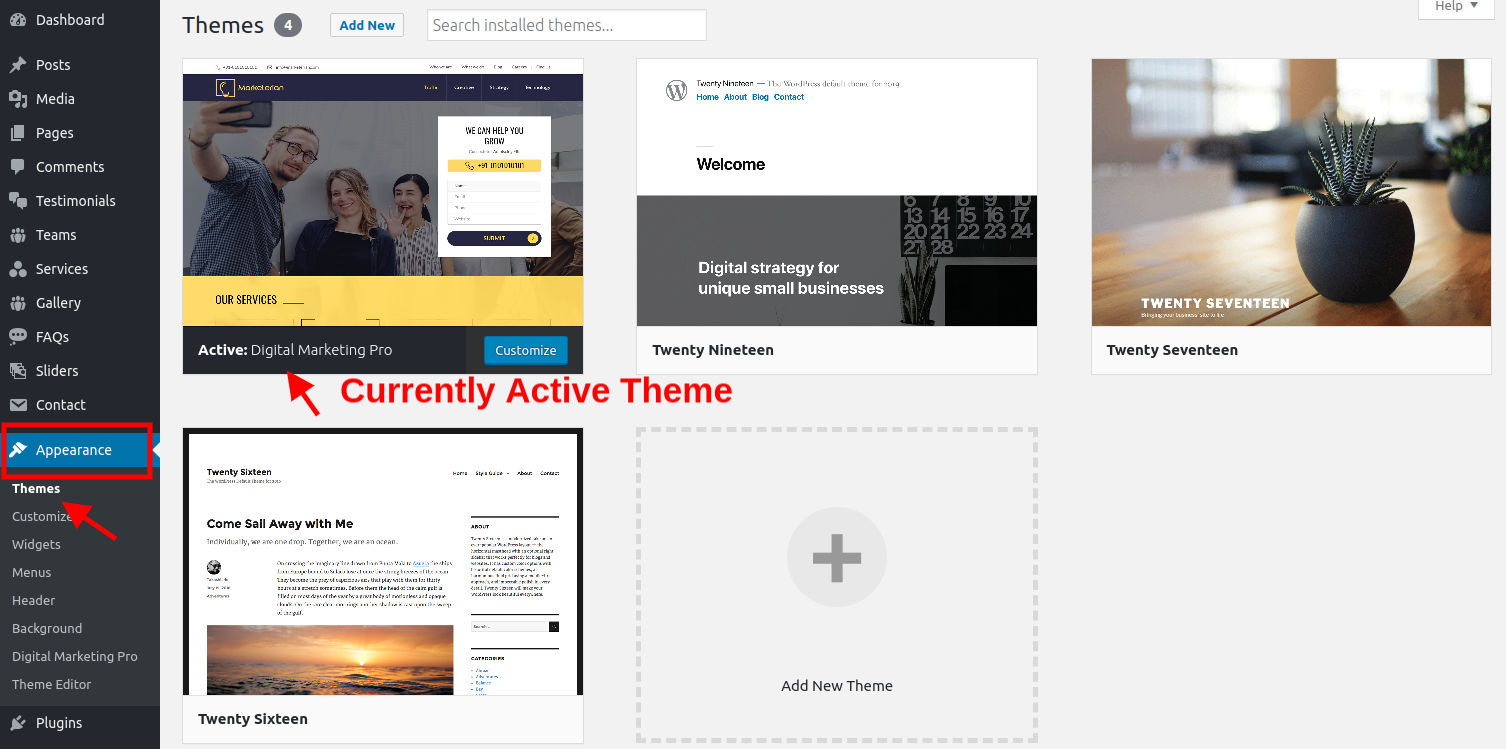1506x749 pixels.
Task: Open Widgets submenu
Action: pos(36,545)
